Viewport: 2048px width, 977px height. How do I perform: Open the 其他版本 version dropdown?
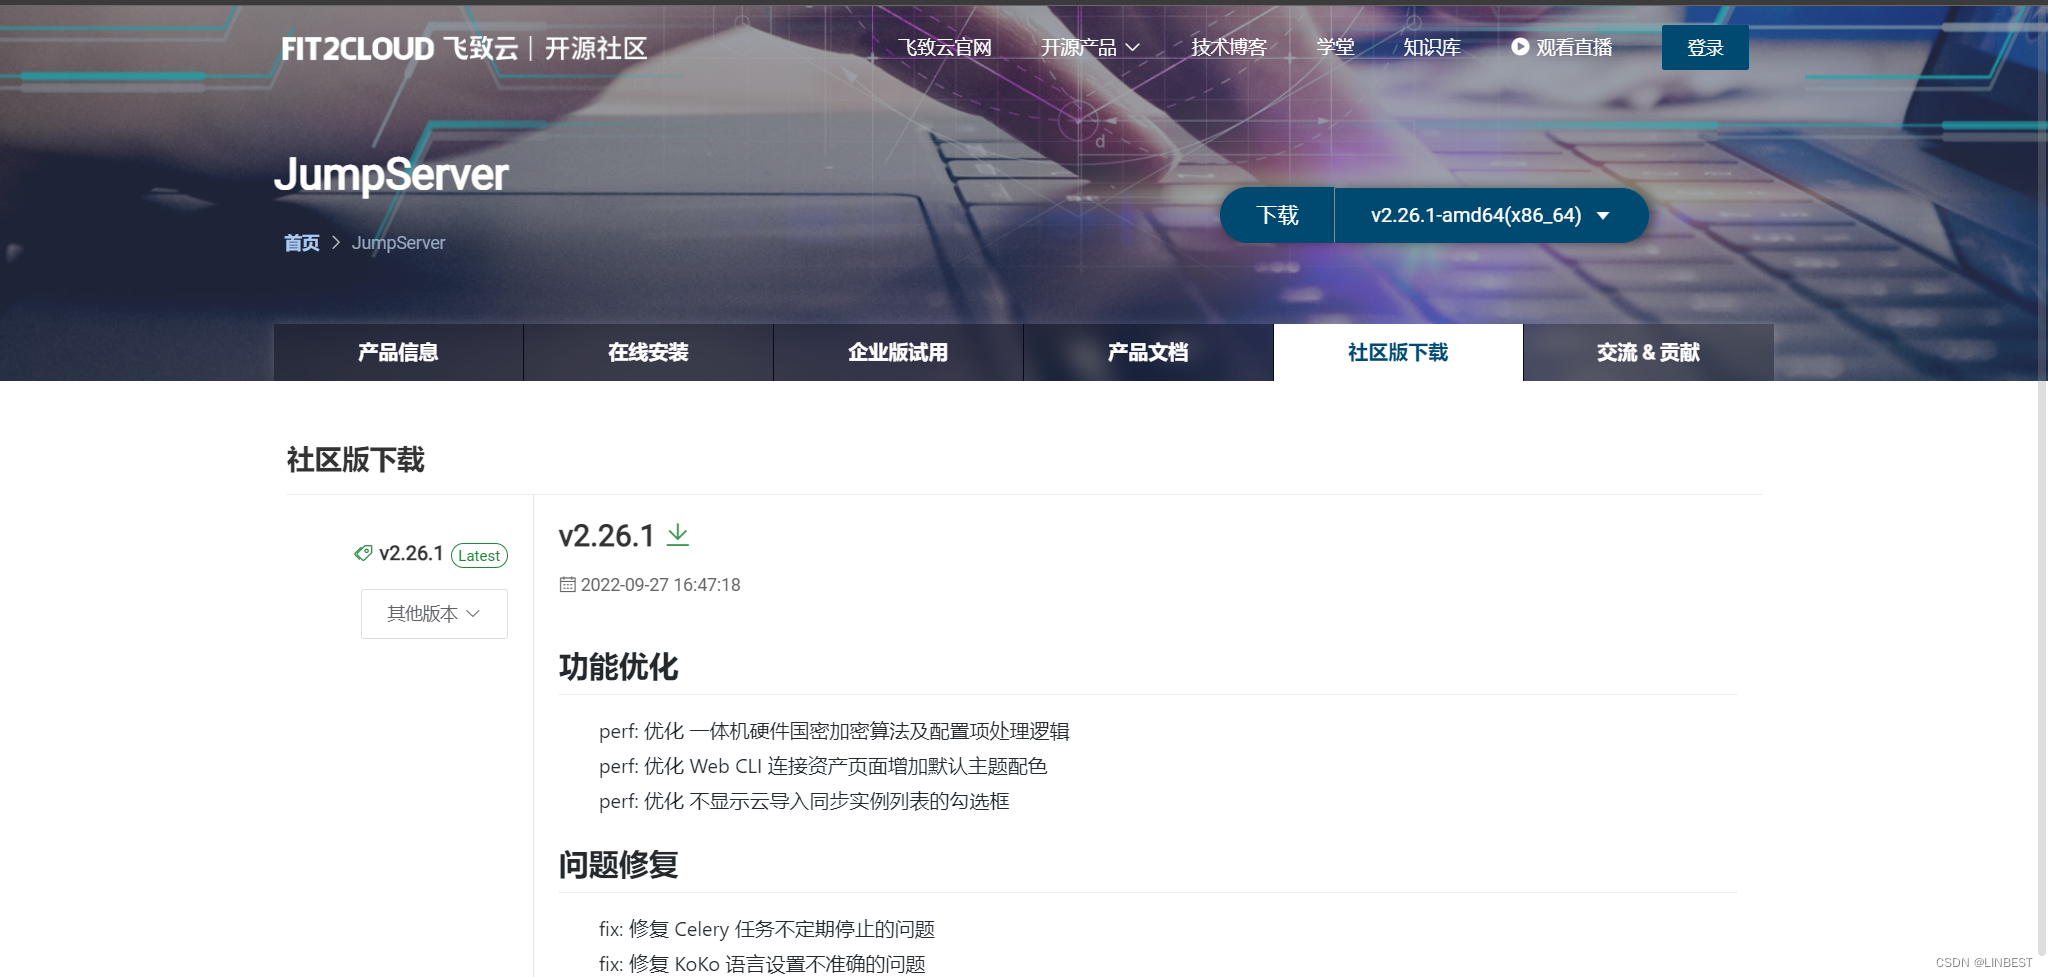click(433, 613)
